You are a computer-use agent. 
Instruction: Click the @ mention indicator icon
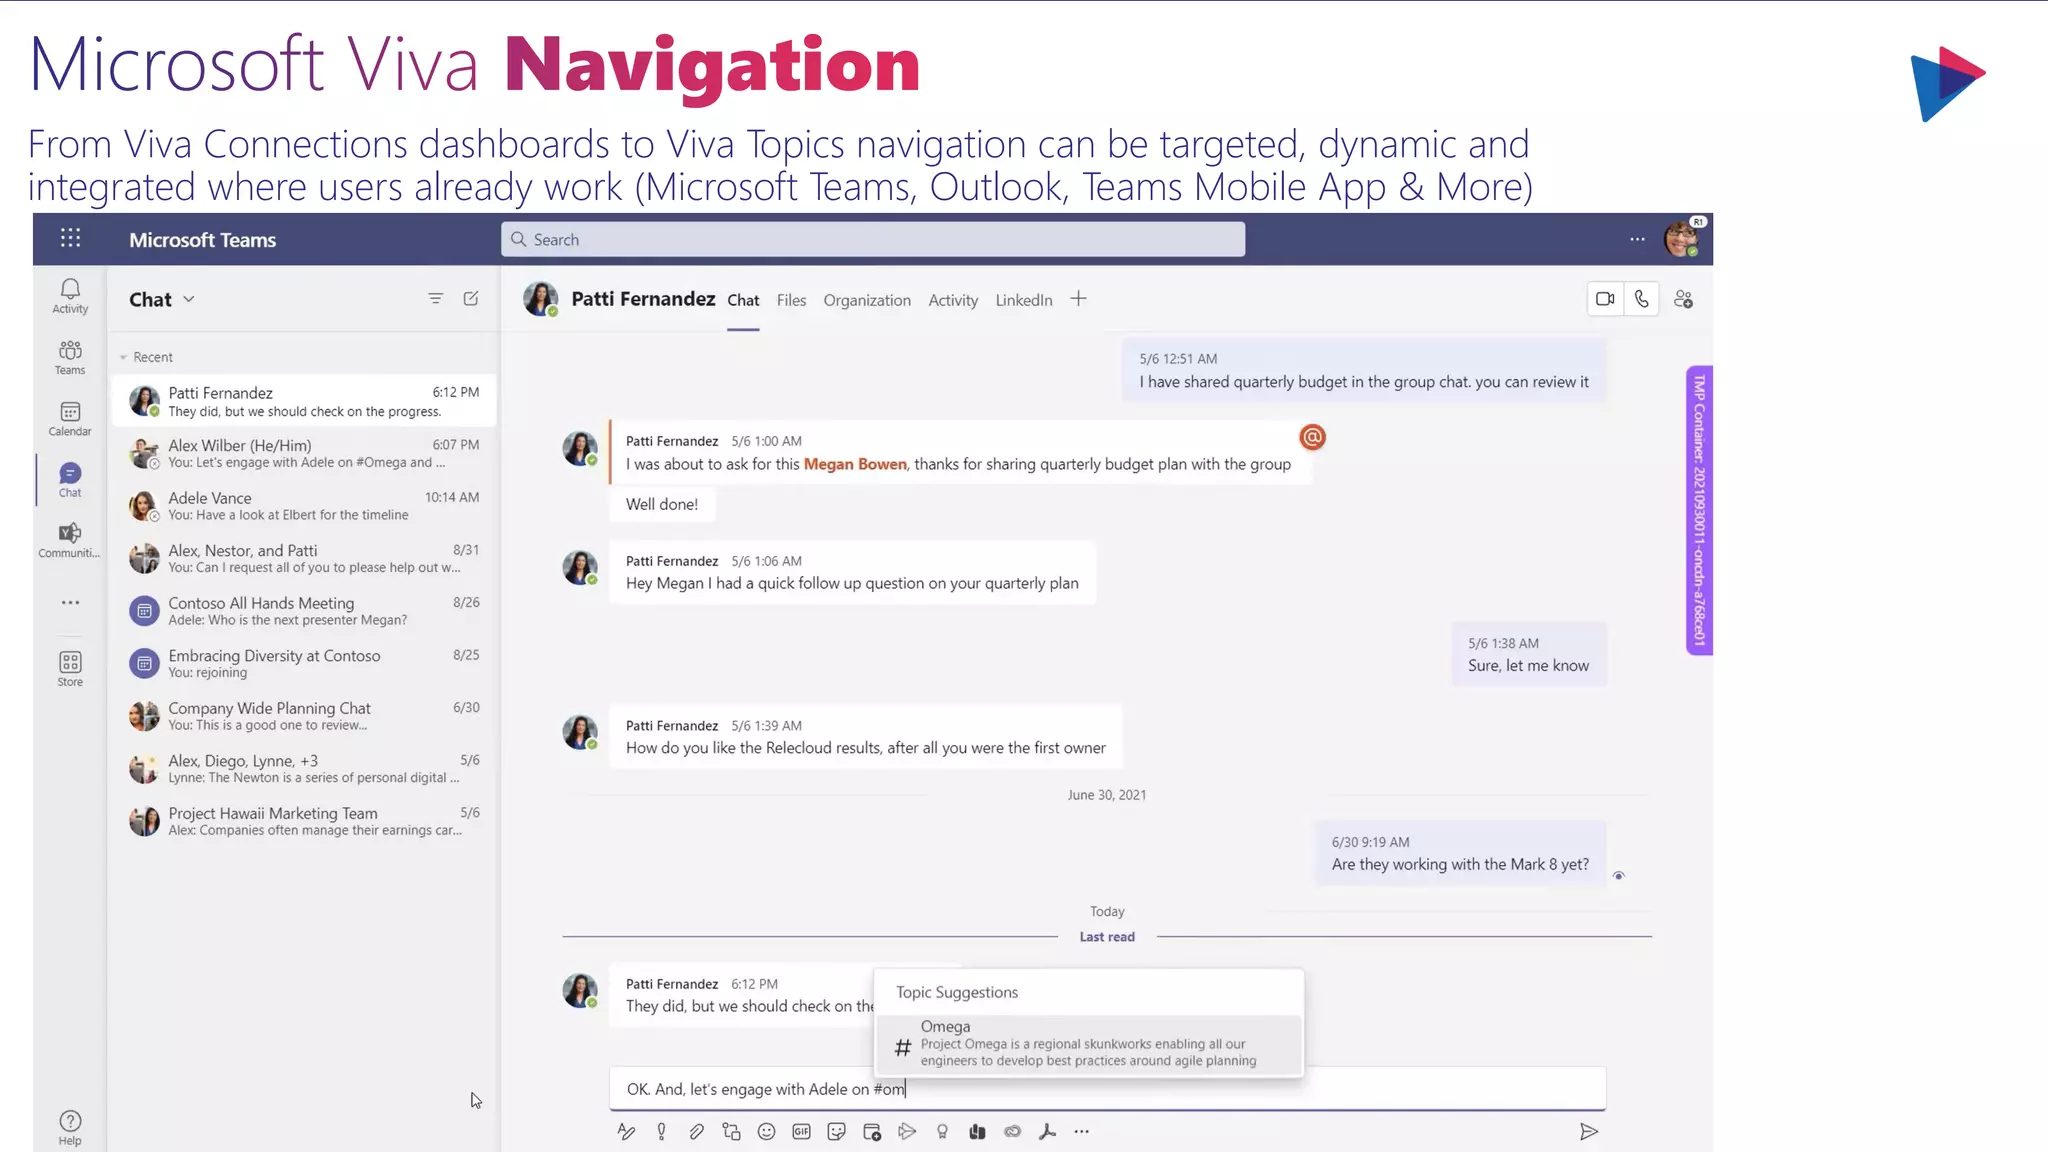click(1312, 437)
